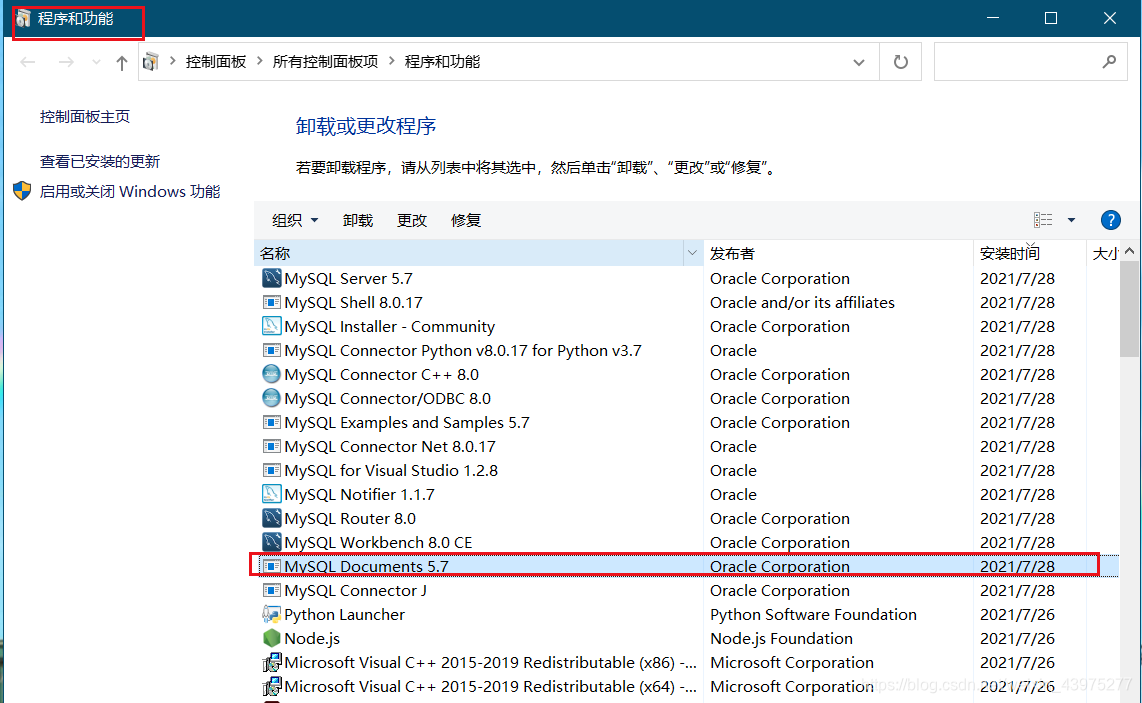Select the Python Launcher row name

click(344, 615)
